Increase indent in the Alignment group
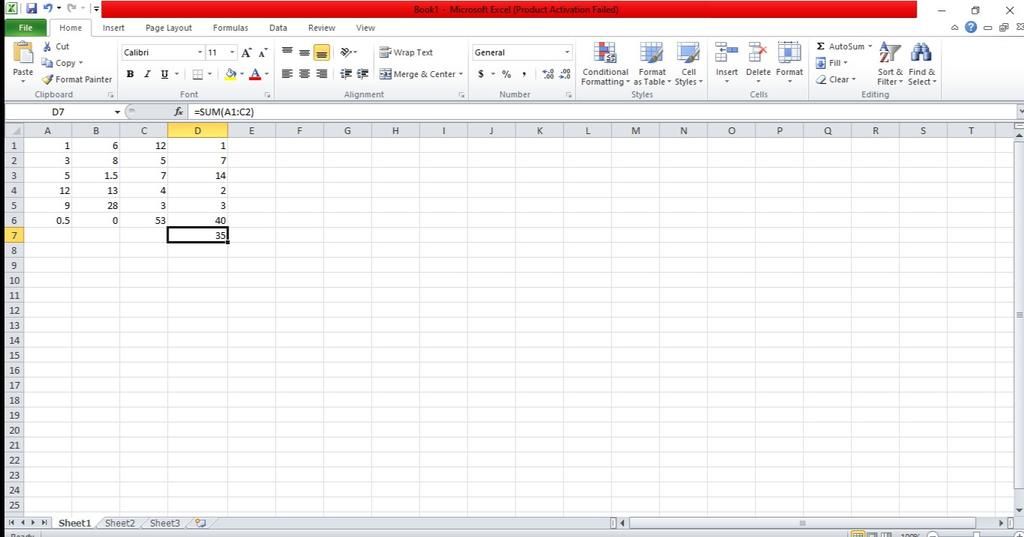This screenshot has height=537, width=1024. pyautogui.click(x=362, y=74)
